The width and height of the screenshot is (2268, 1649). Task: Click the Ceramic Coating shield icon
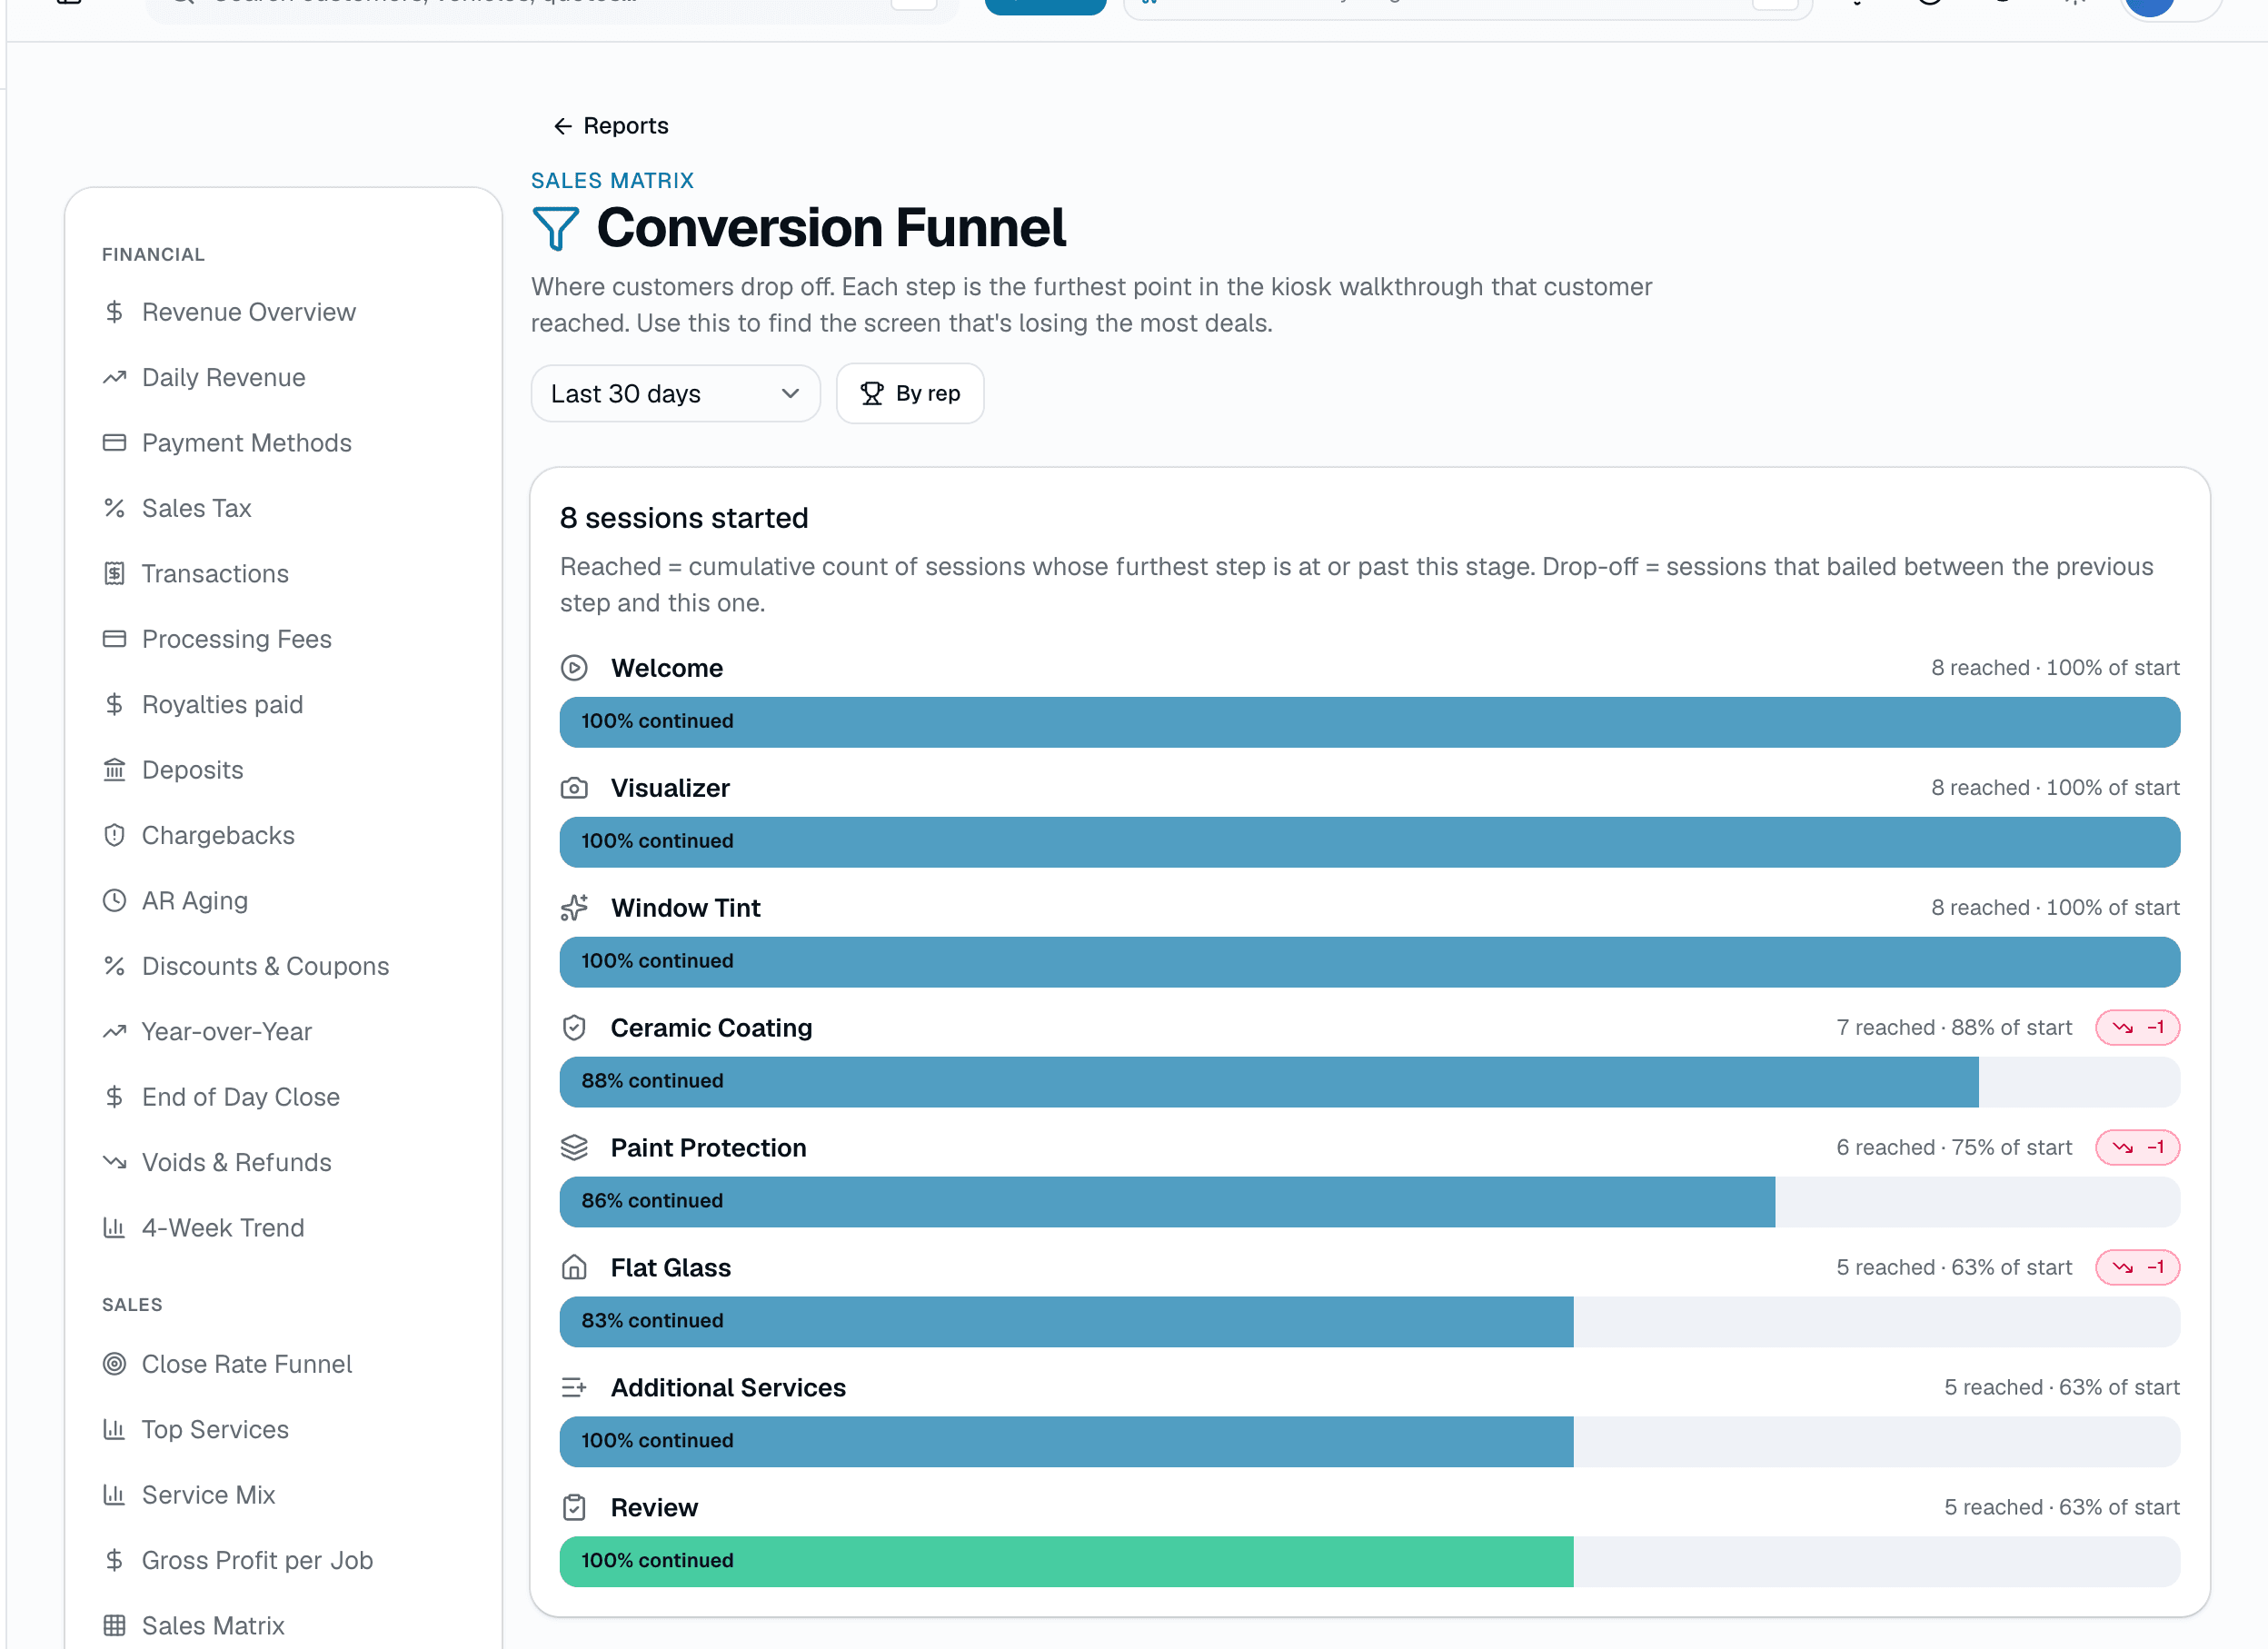[x=574, y=1028]
